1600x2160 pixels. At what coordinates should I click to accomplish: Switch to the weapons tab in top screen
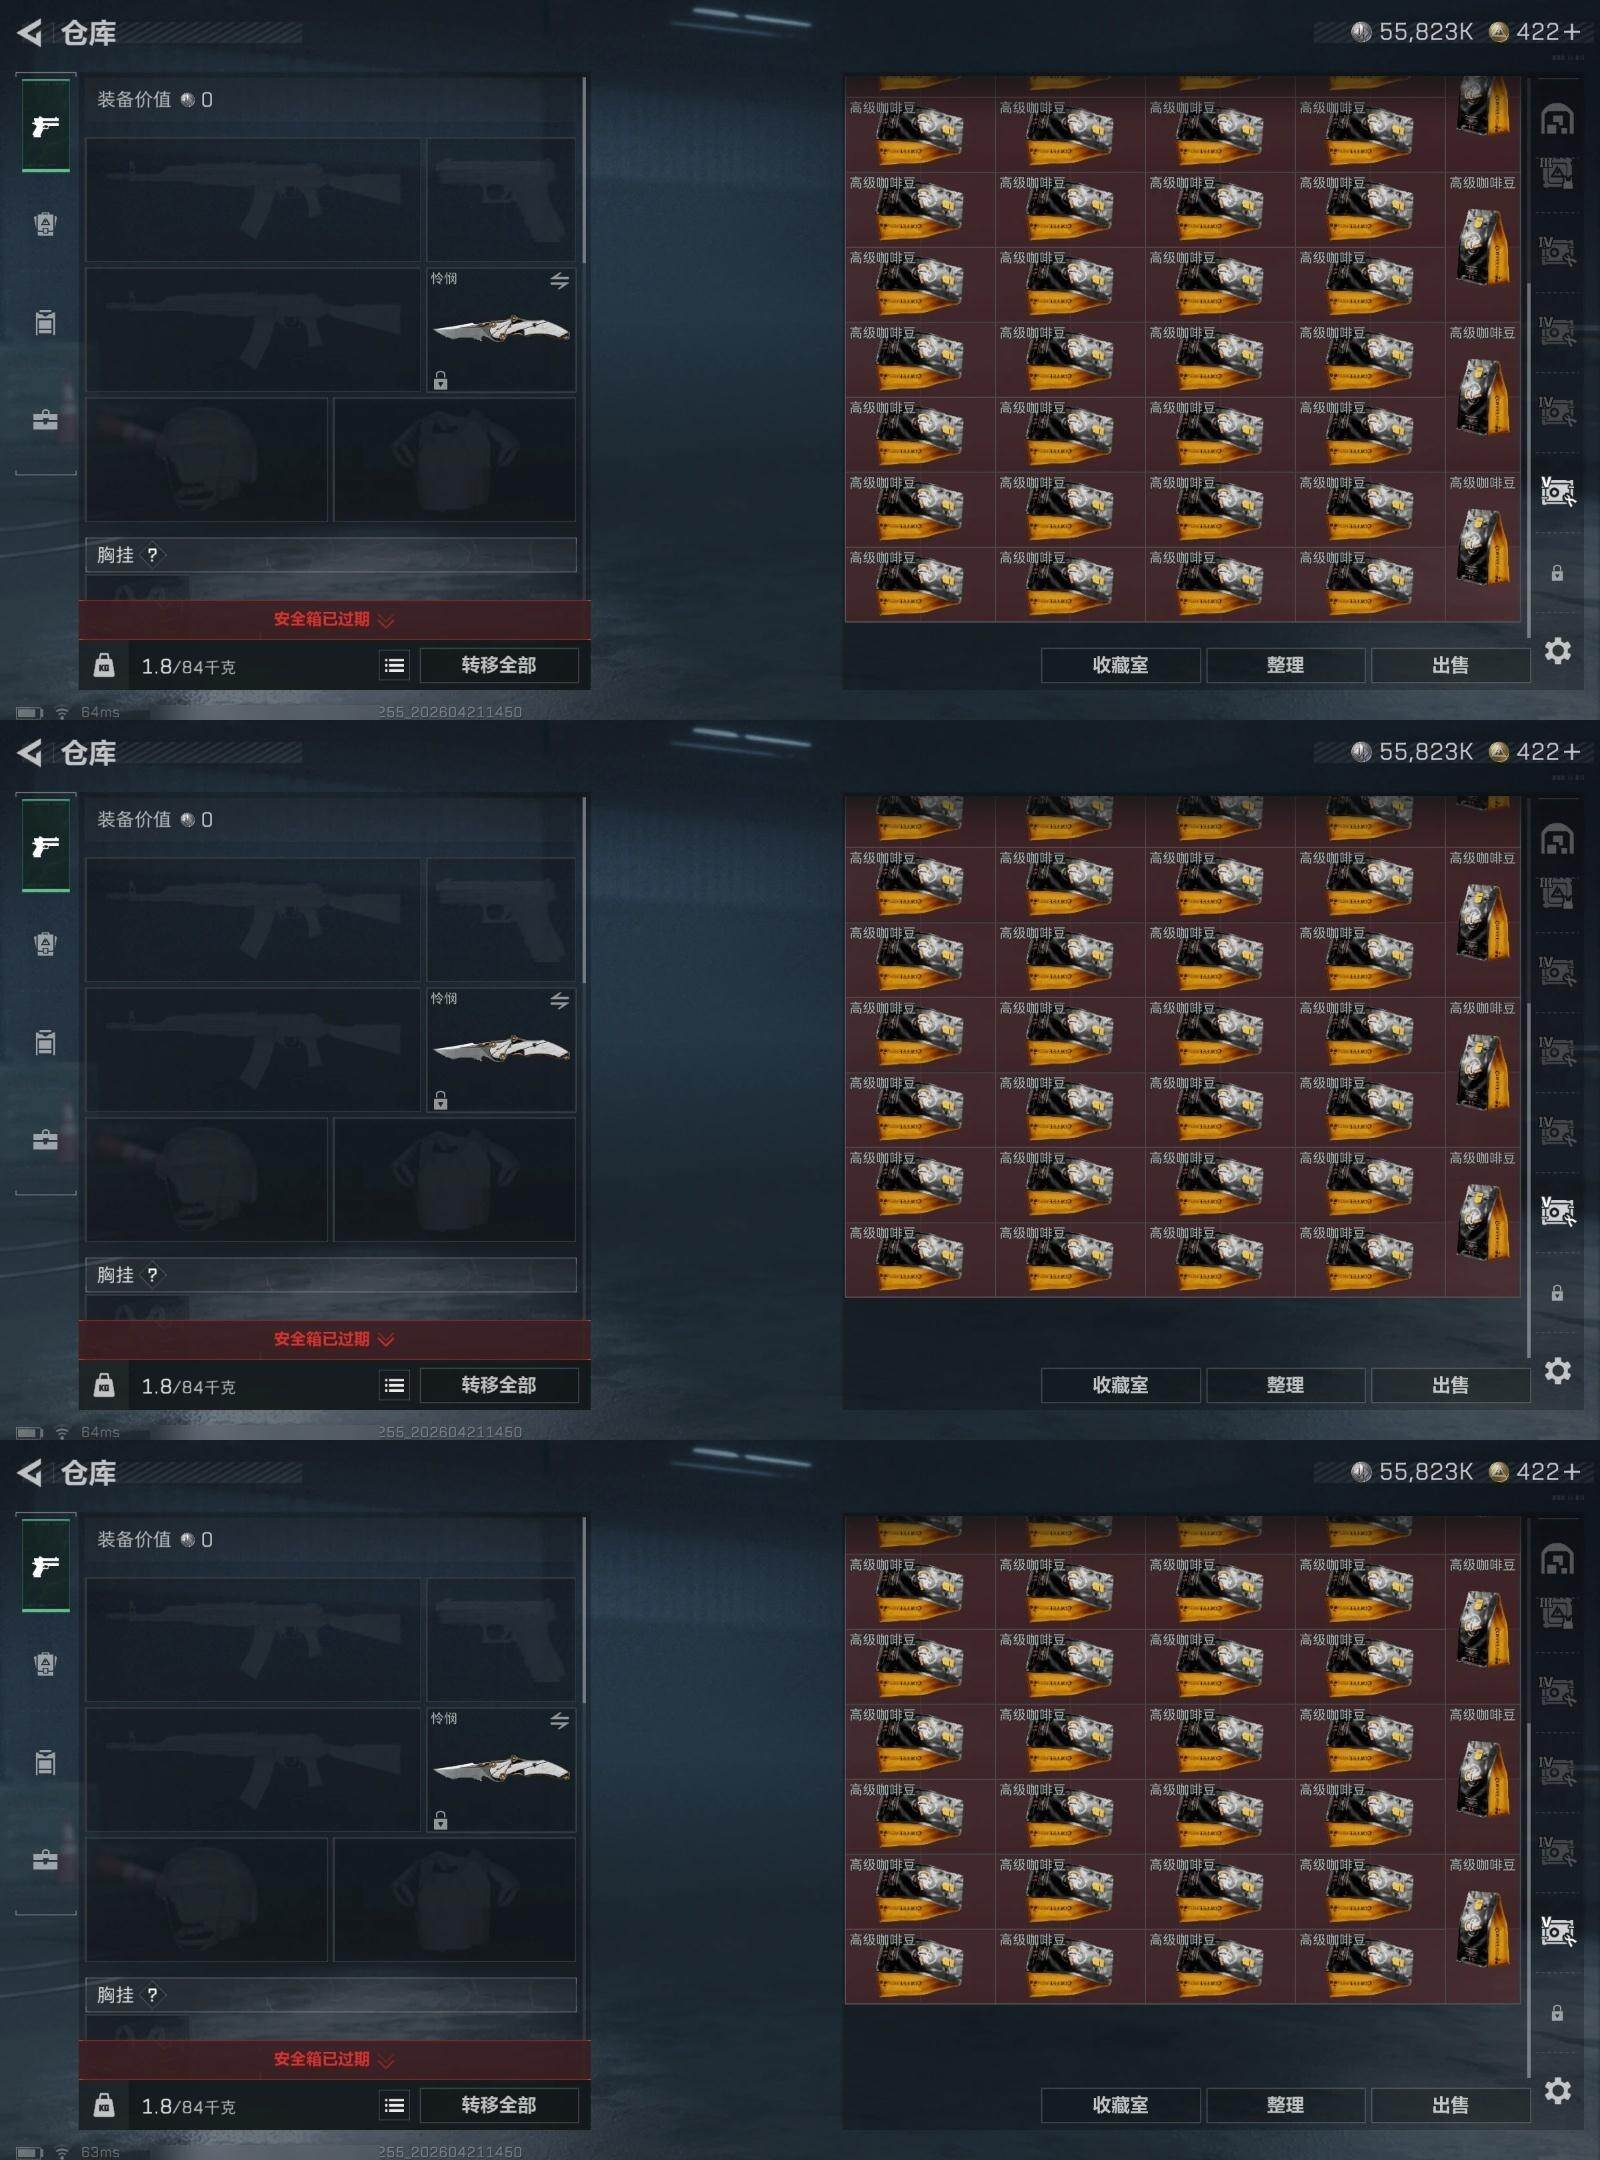[x=46, y=126]
